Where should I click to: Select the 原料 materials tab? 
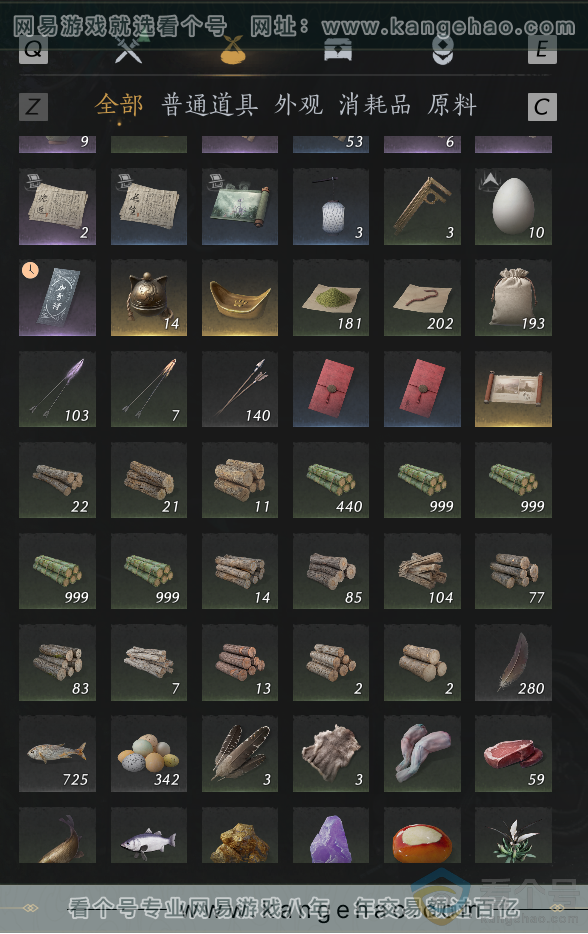(x=452, y=105)
